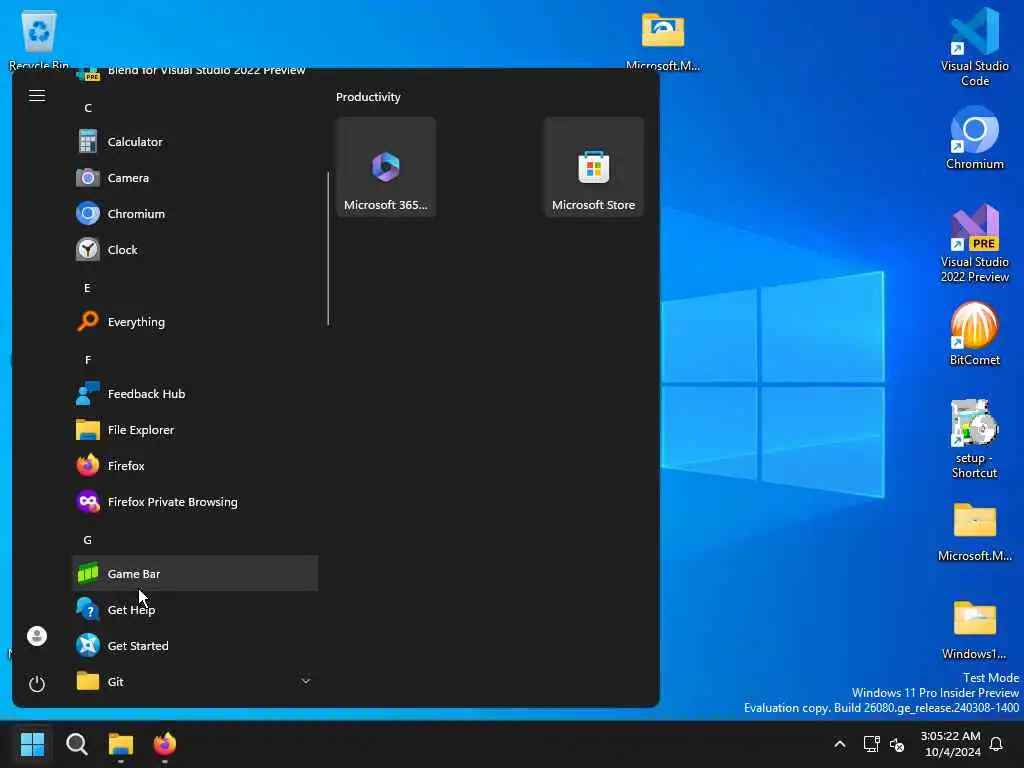Select the Windows1... folder on the desktop
Viewport: 1024px width, 768px height.
click(x=974, y=629)
